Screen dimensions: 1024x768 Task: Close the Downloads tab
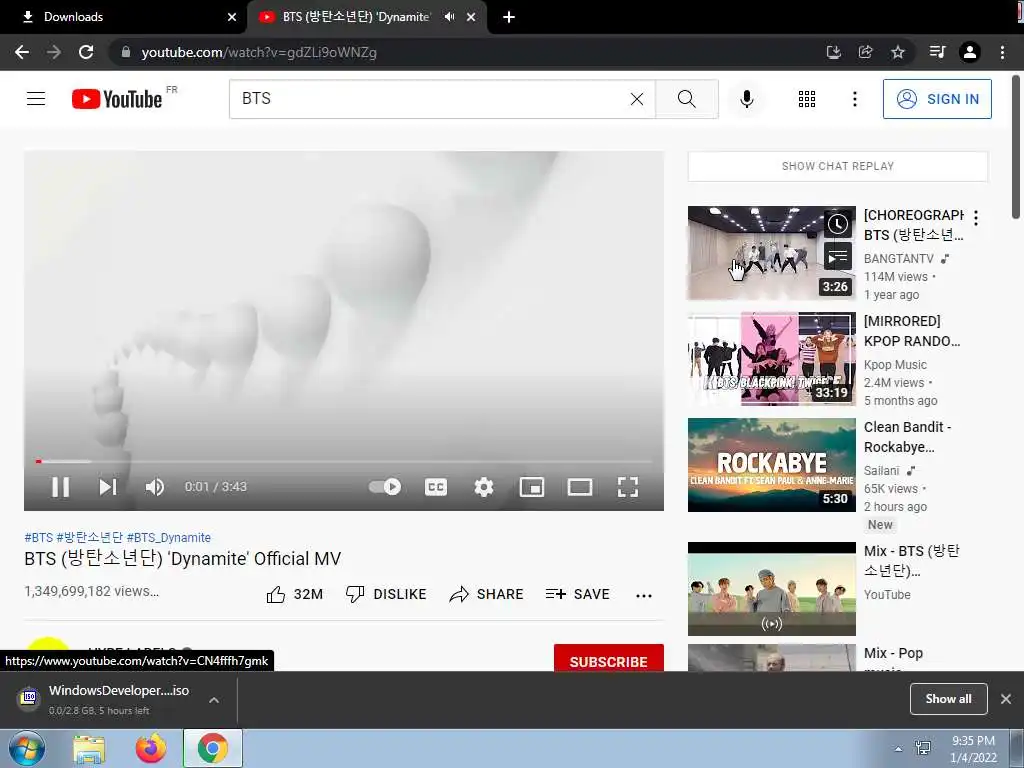[232, 17]
